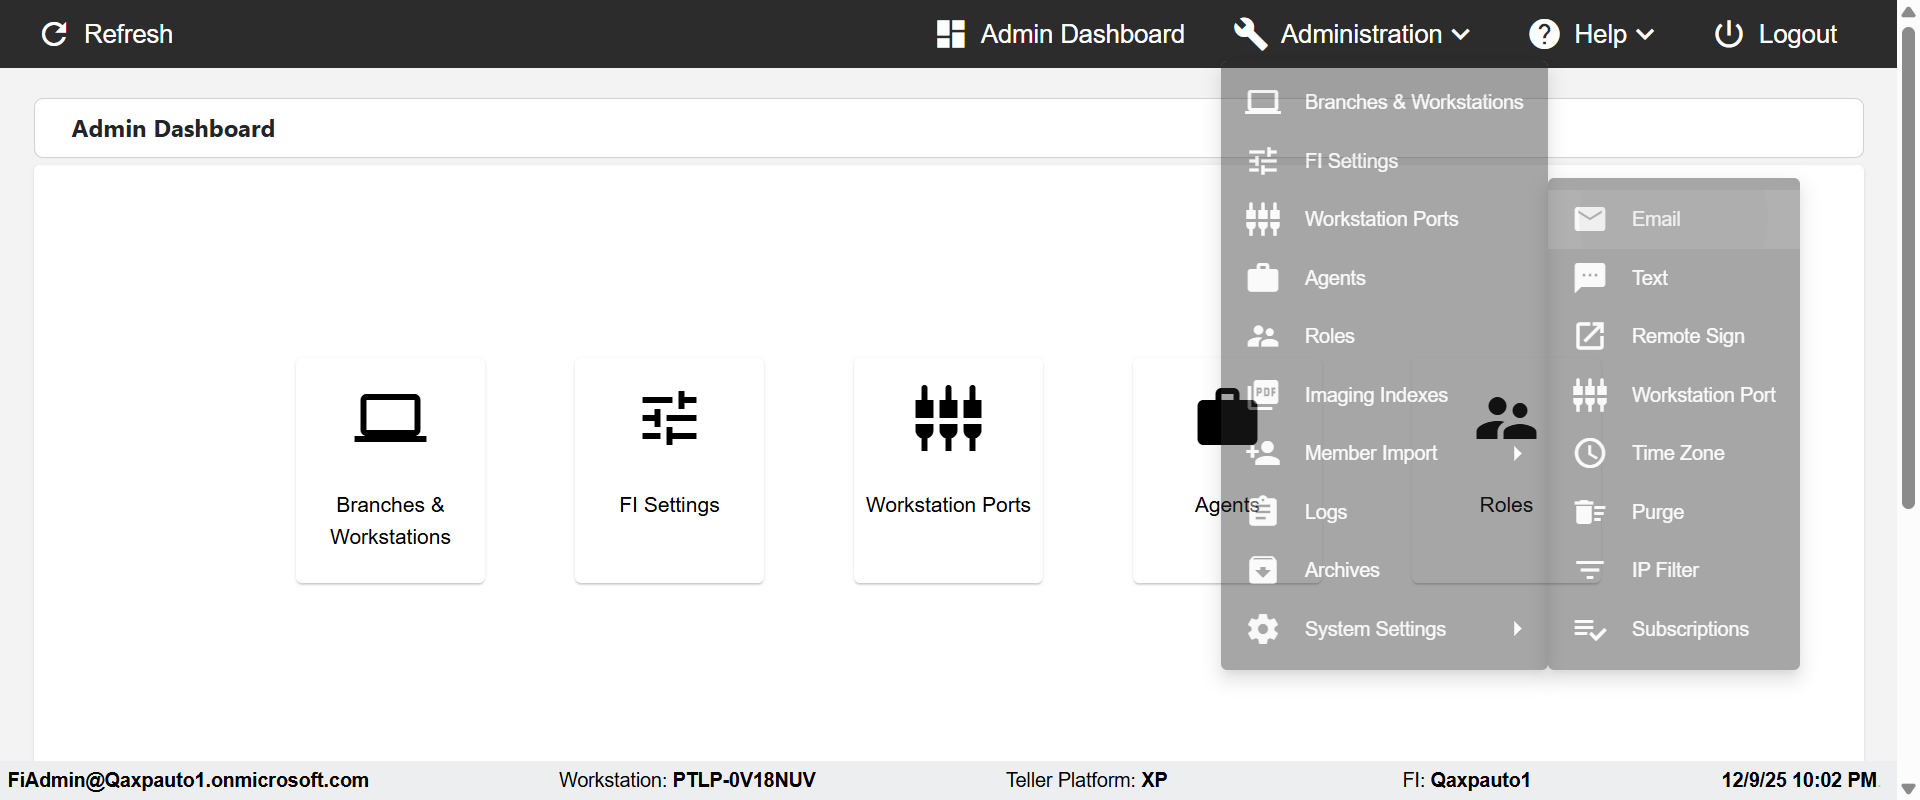This screenshot has height=800, width=1920.
Task: Click the chat bubble icon beside Text
Action: click(1590, 278)
